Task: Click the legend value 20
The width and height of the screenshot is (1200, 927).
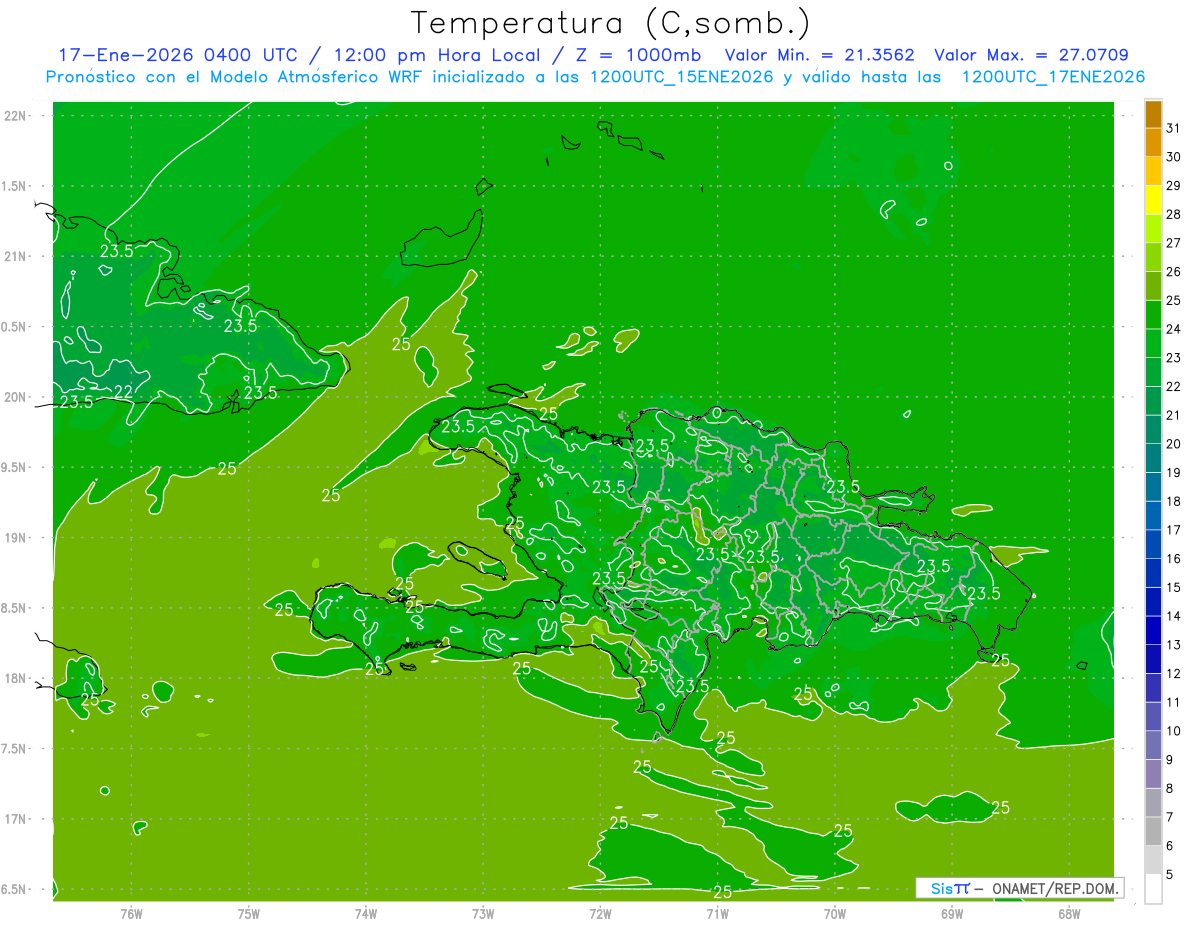Action: click(1173, 444)
